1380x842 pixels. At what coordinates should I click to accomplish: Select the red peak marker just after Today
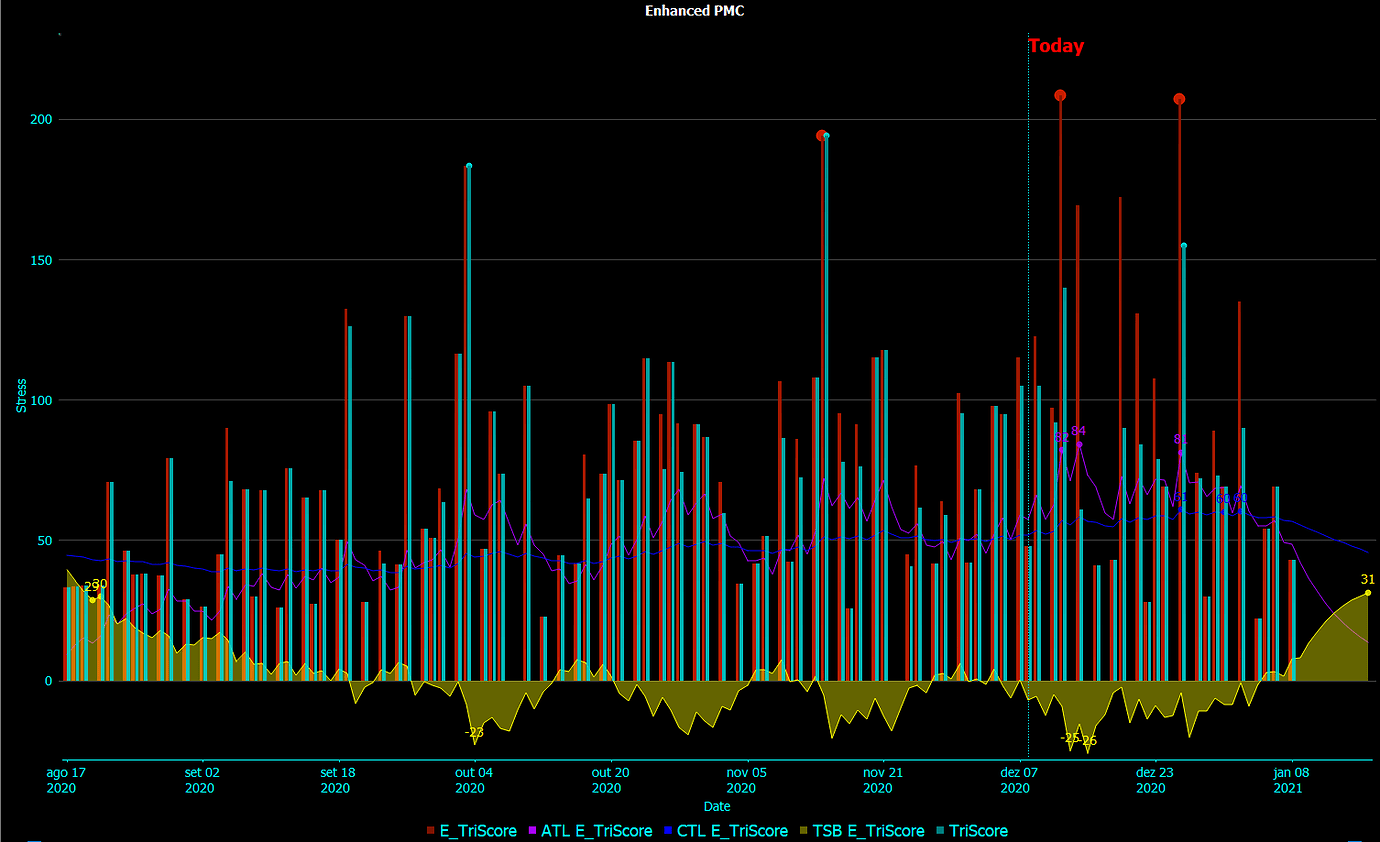tap(1061, 96)
